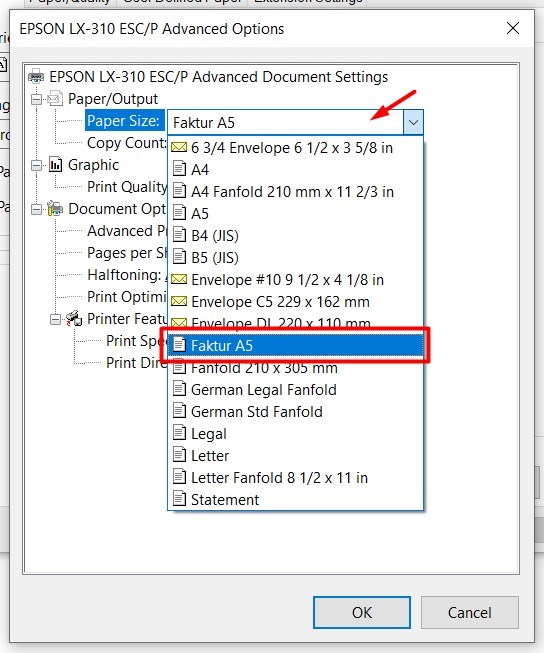The width and height of the screenshot is (544, 653).
Task: Collapse the Graphic tree node
Action: 37,165
